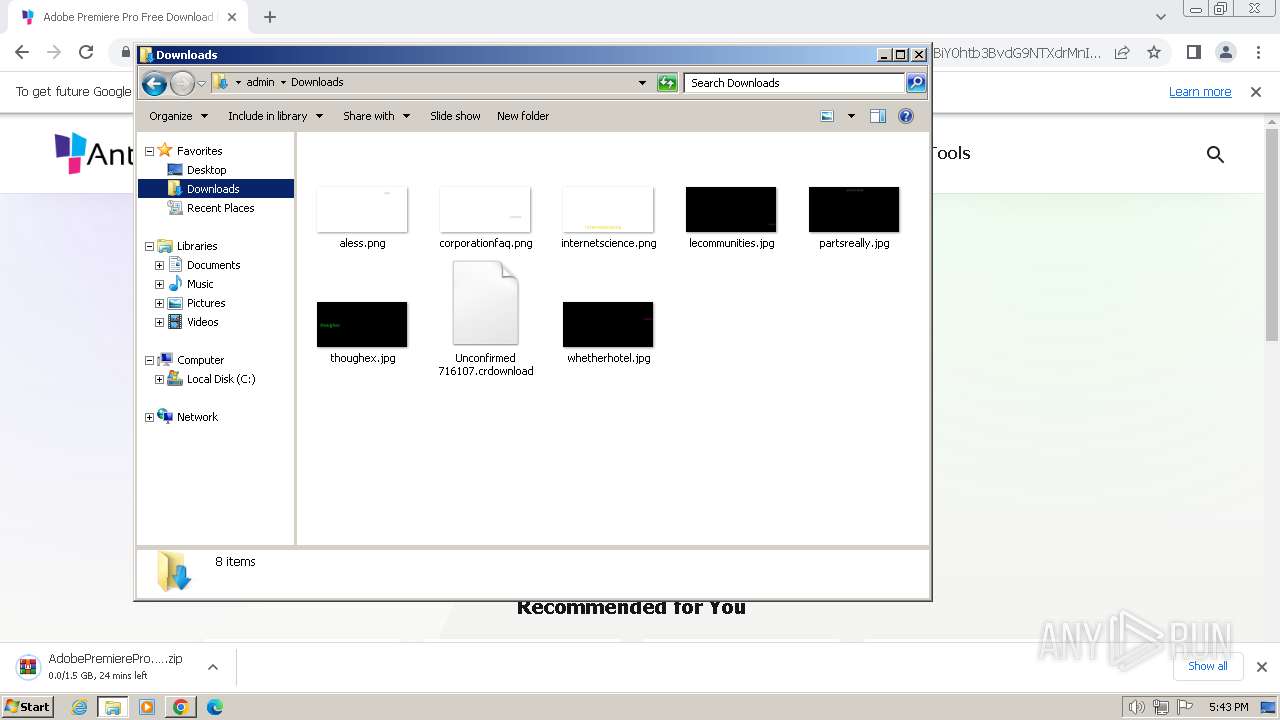Select the aless.png thumbnail
The width and height of the screenshot is (1280, 720).
(362, 210)
